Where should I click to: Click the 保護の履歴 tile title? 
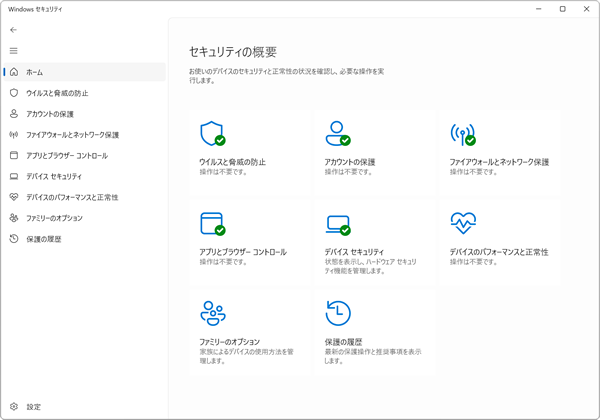(342, 342)
